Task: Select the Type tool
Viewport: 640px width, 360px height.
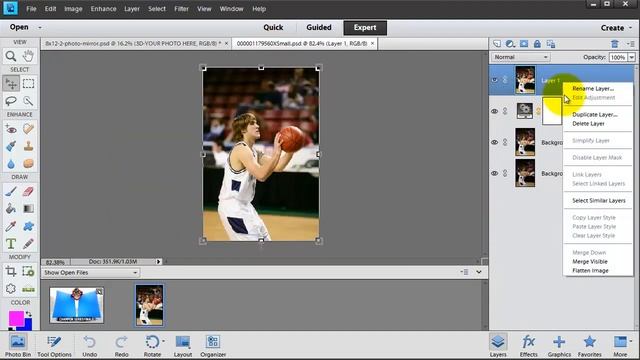Action: pyautogui.click(x=11, y=244)
